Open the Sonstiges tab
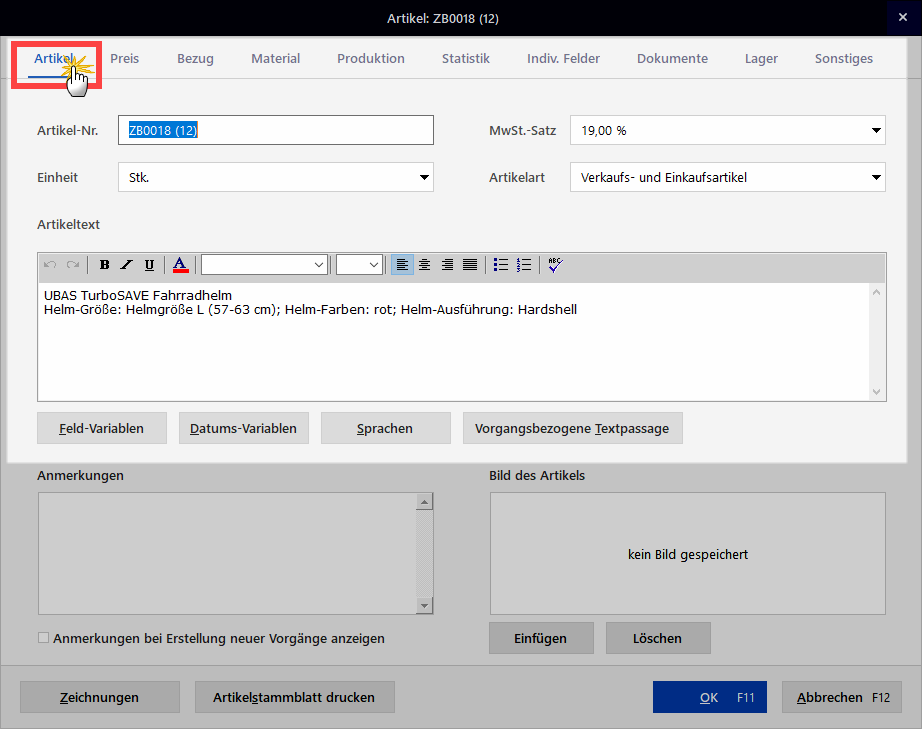The width and height of the screenshot is (922, 729). (844, 59)
